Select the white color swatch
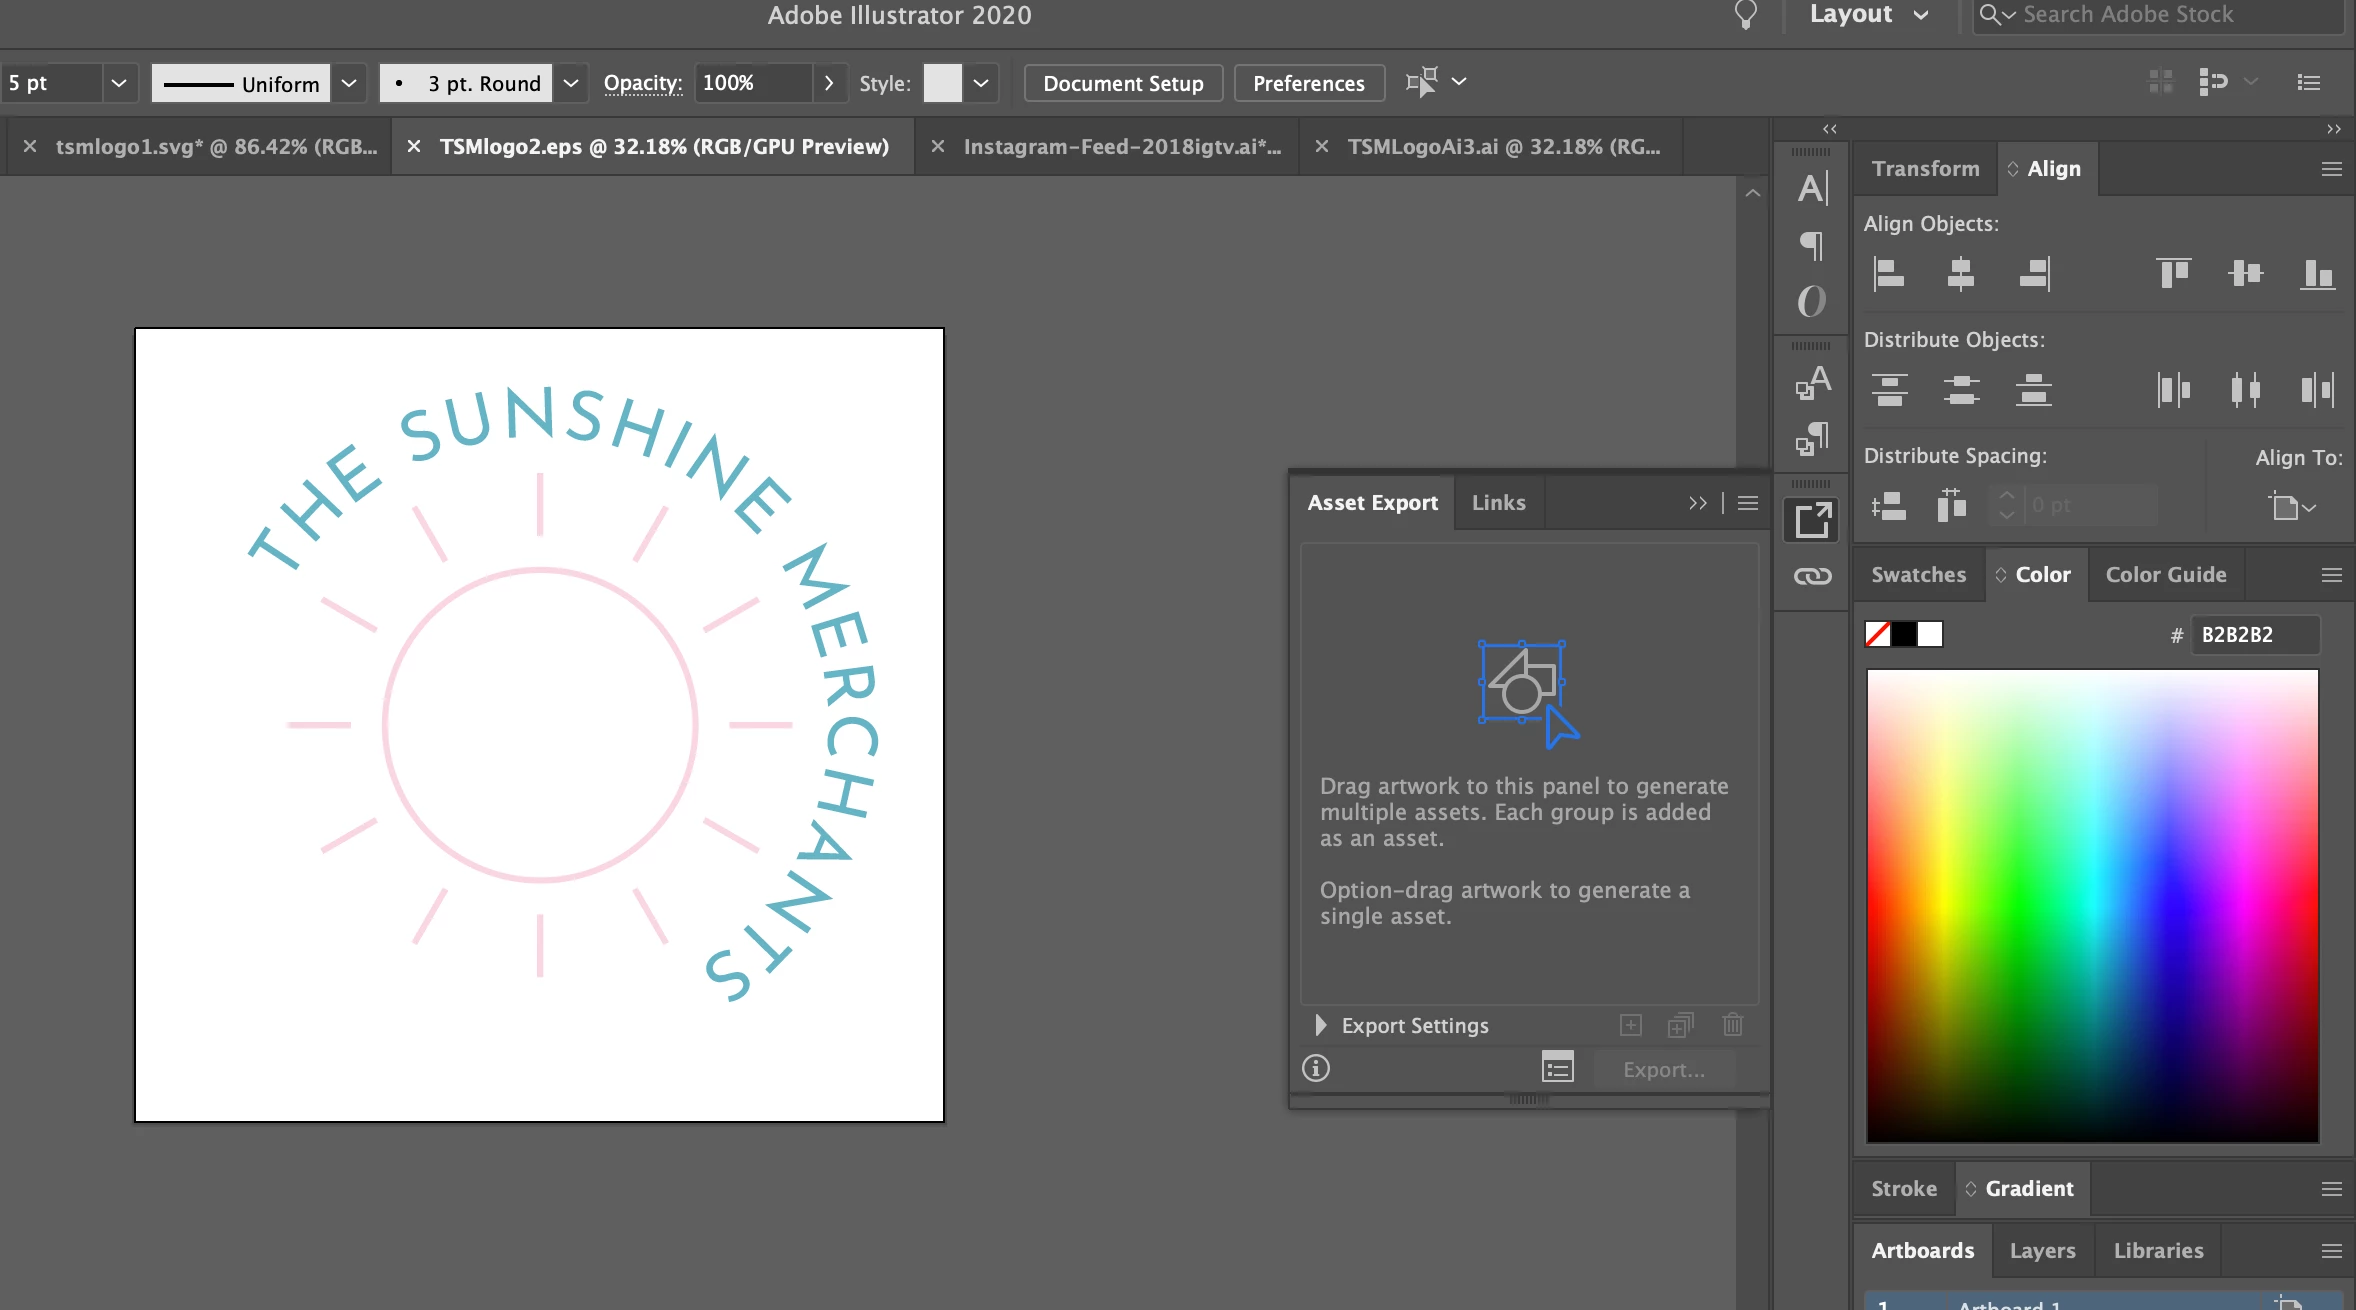The width and height of the screenshot is (2356, 1310). 1930,634
